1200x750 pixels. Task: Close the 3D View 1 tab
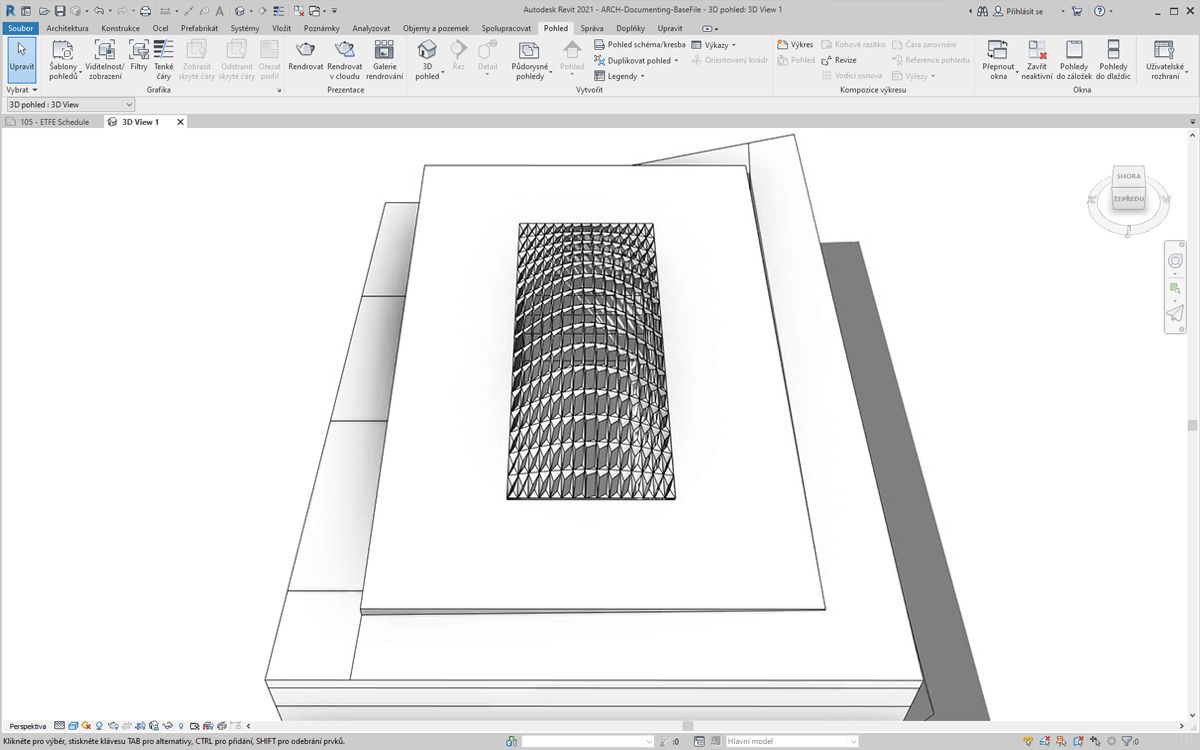(x=181, y=122)
